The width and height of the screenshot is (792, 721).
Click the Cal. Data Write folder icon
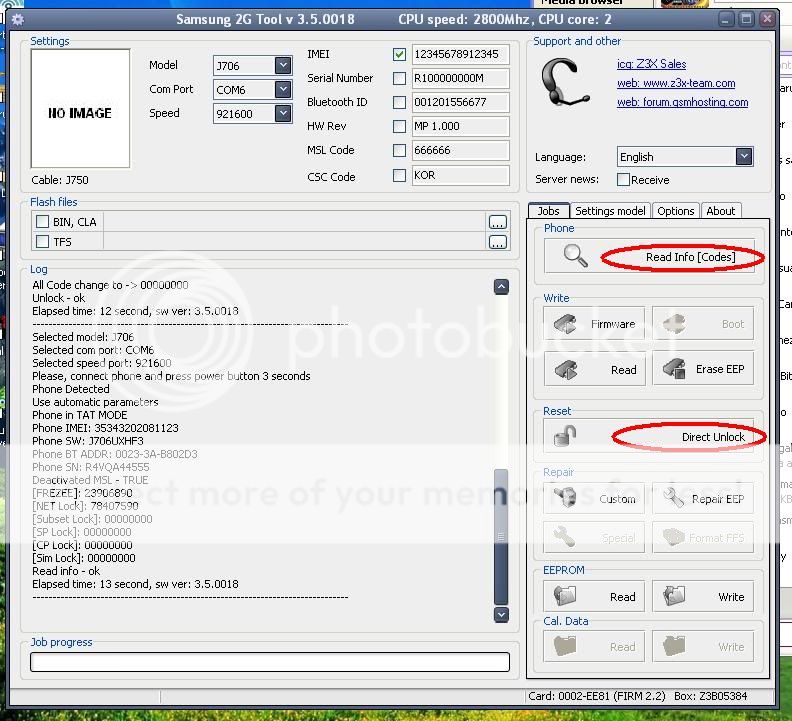pos(674,646)
